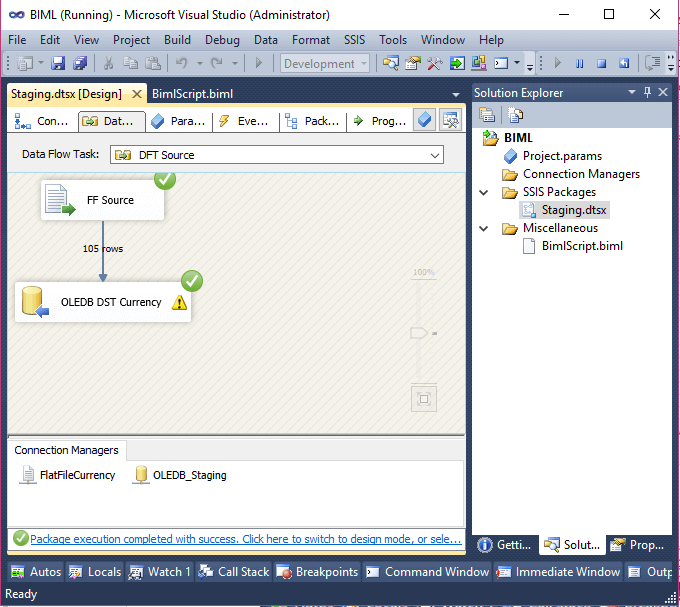
Task: Open the Command Window icon dropdown arrow
Action: point(517,63)
